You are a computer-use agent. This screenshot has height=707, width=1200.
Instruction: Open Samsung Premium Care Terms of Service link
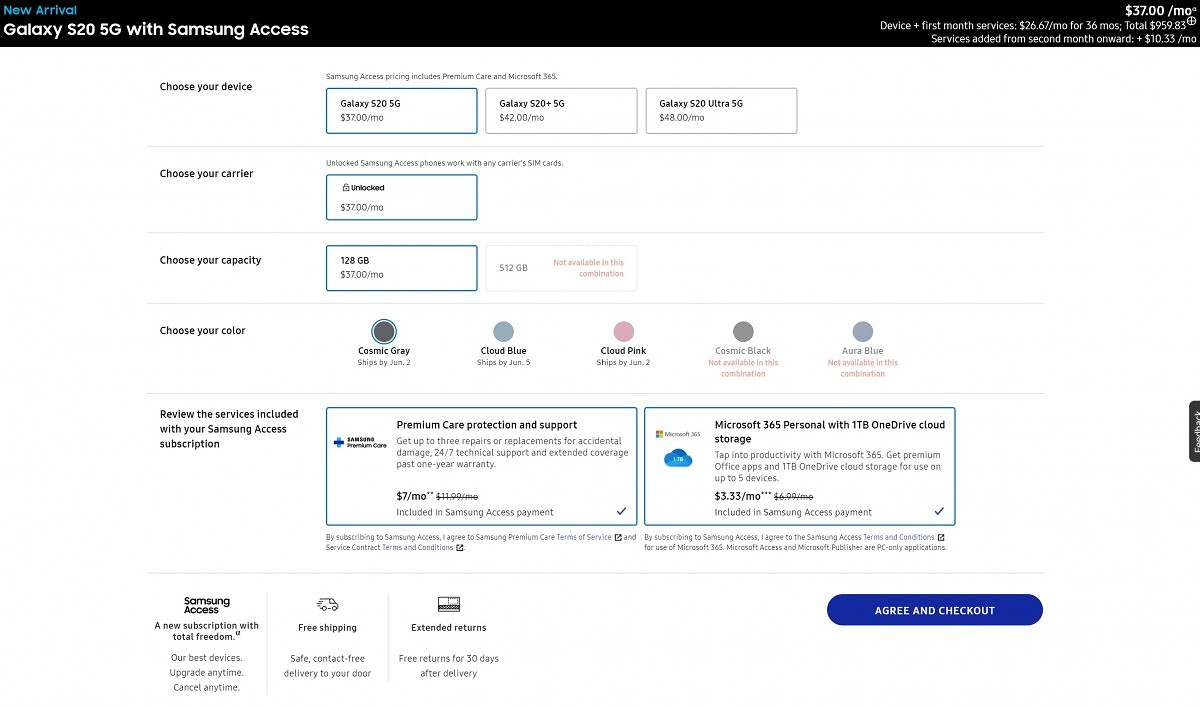pos(585,537)
